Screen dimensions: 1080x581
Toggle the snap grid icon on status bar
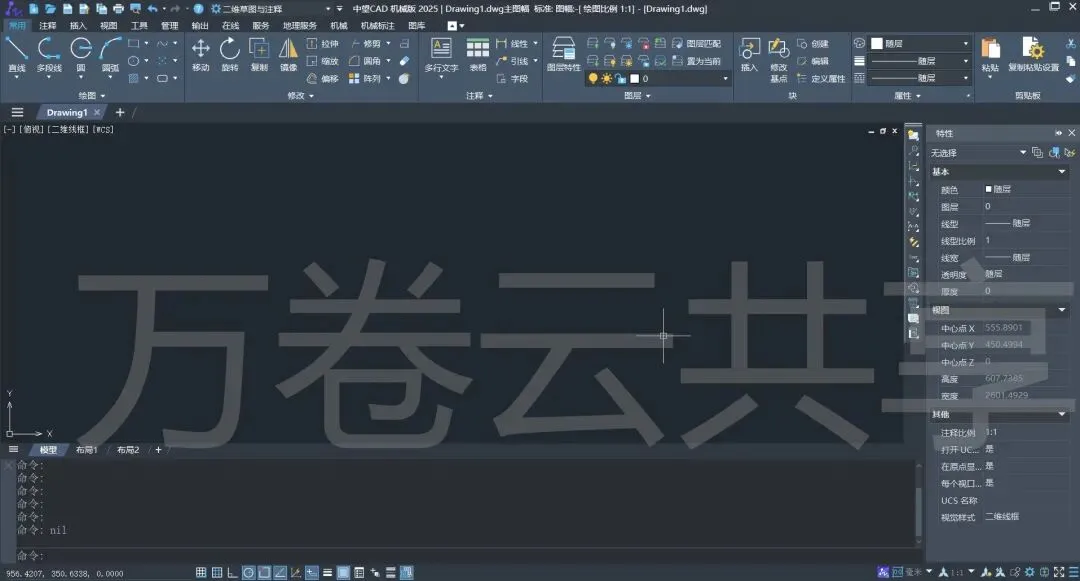tap(201, 572)
